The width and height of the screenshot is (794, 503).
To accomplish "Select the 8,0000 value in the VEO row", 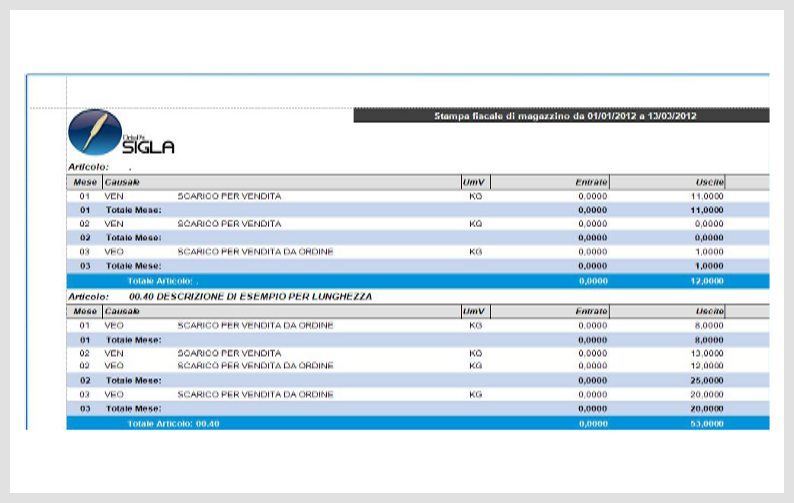I will [709, 326].
